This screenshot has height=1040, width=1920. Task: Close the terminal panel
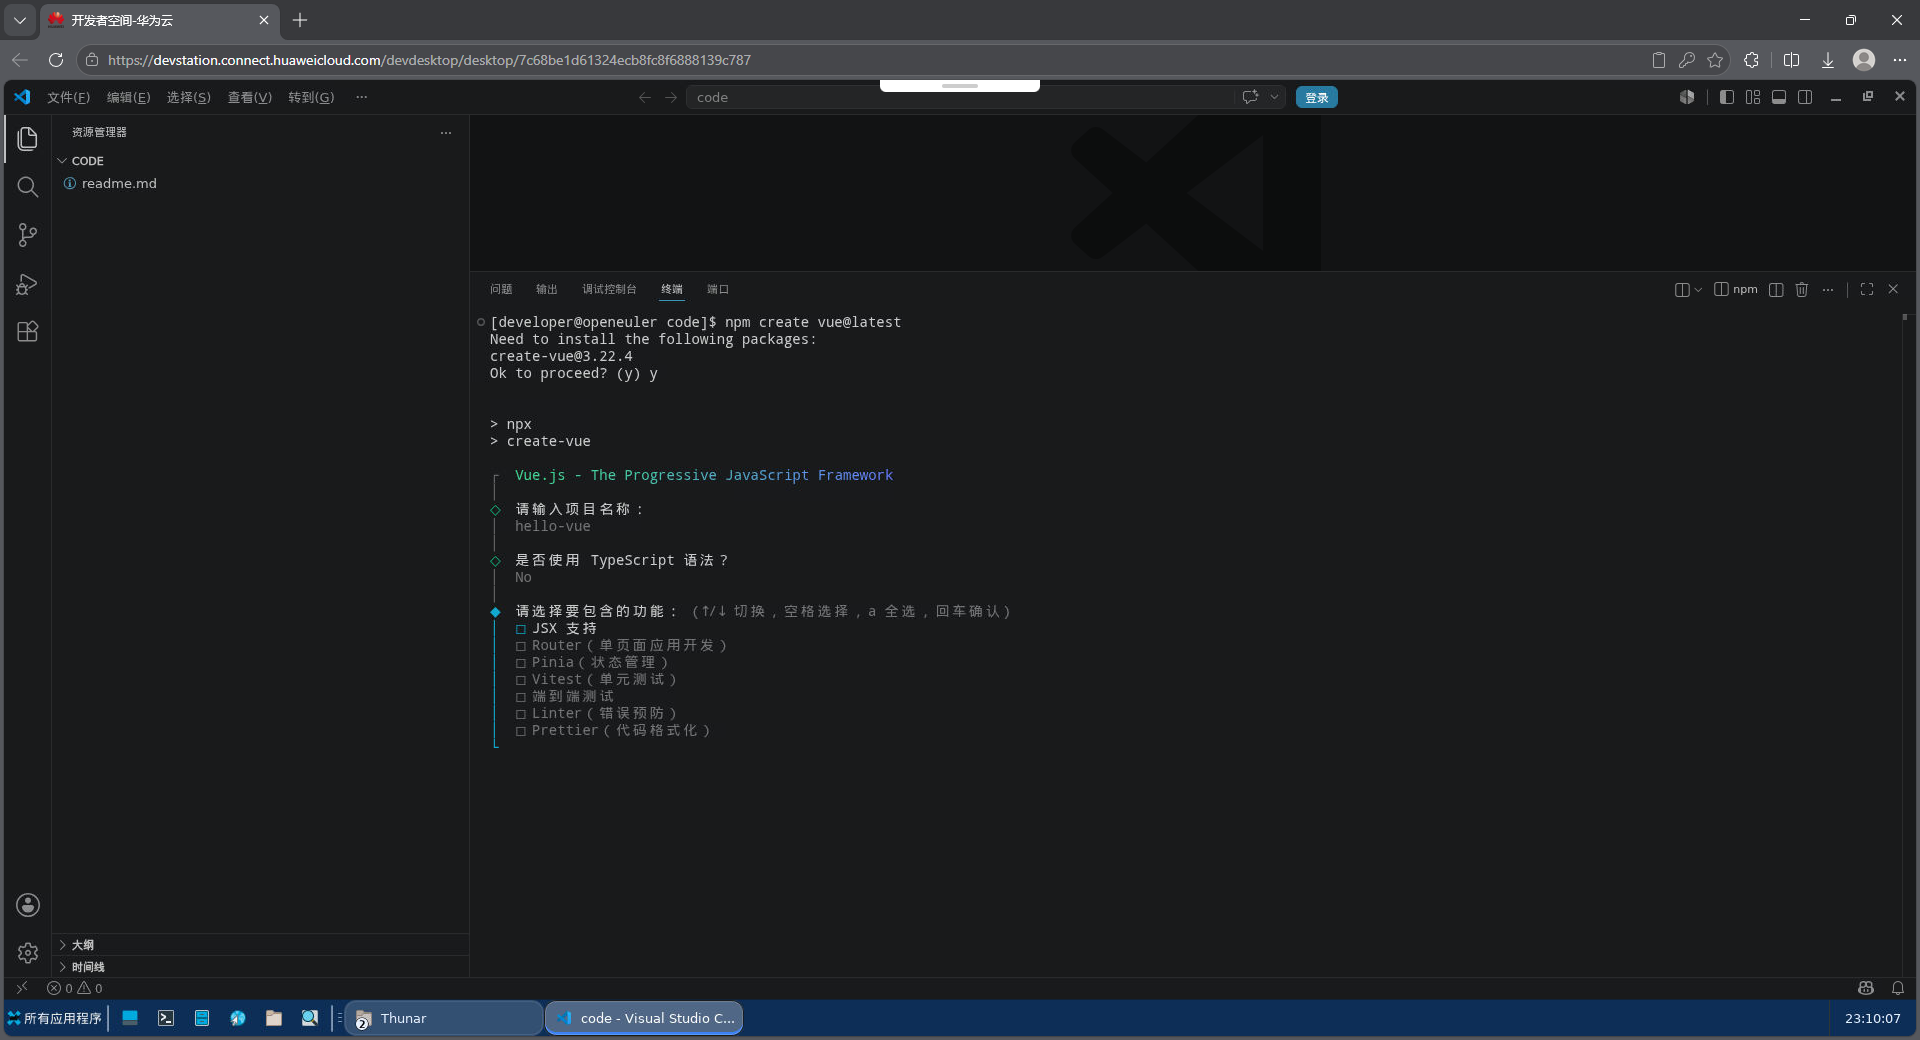coord(1893,289)
